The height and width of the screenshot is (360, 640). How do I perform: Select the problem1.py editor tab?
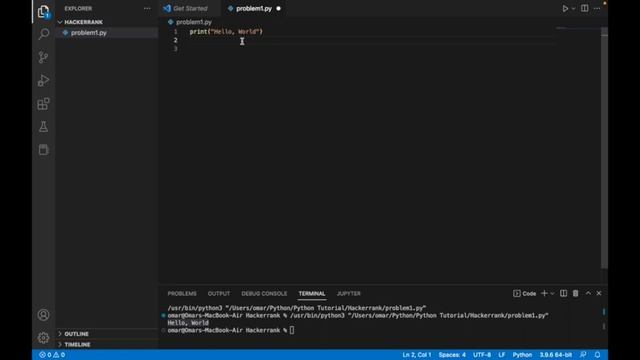(x=254, y=8)
